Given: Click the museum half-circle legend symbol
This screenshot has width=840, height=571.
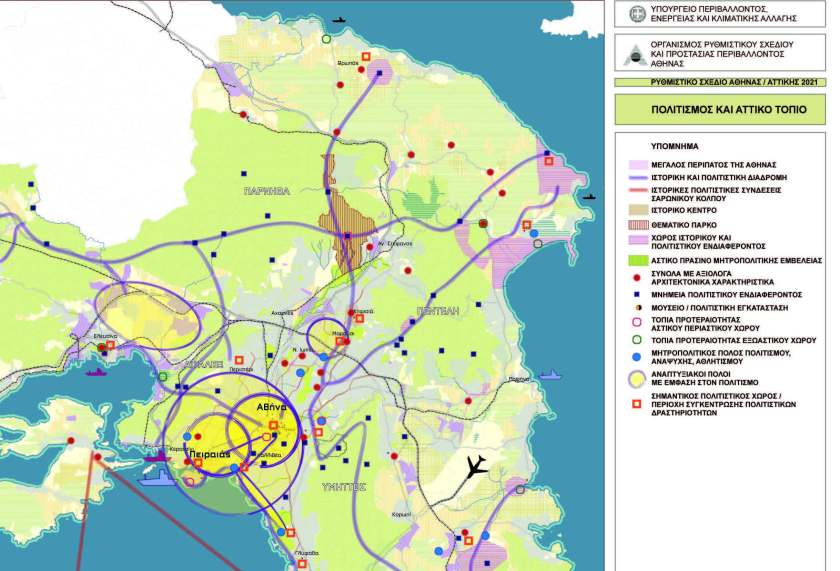Looking at the screenshot, I should click(x=637, y=308).
